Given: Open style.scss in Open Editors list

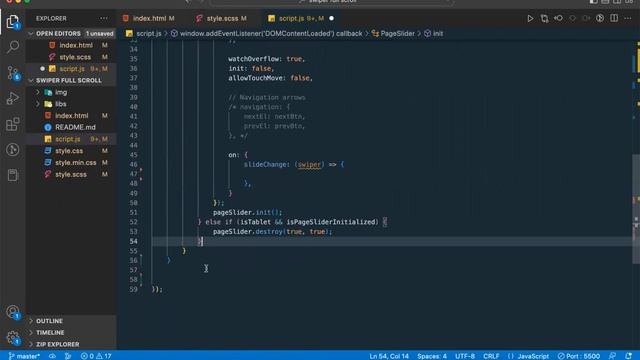Looking at the screenshot, I should (x=72, y=57).
